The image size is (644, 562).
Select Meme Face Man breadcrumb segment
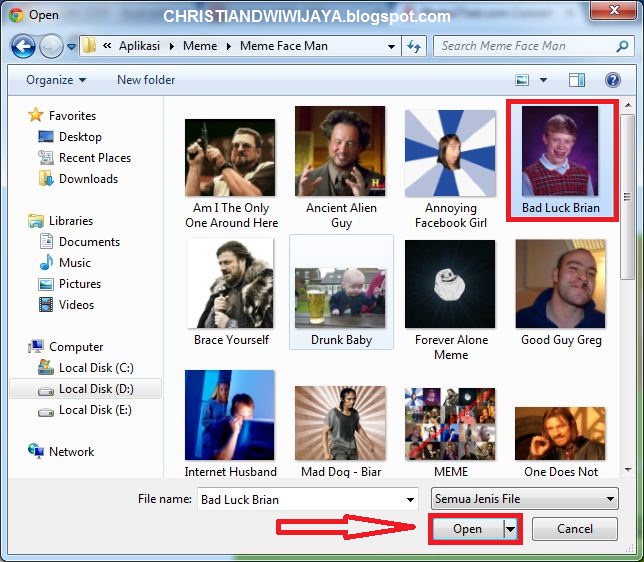point(284,46)
